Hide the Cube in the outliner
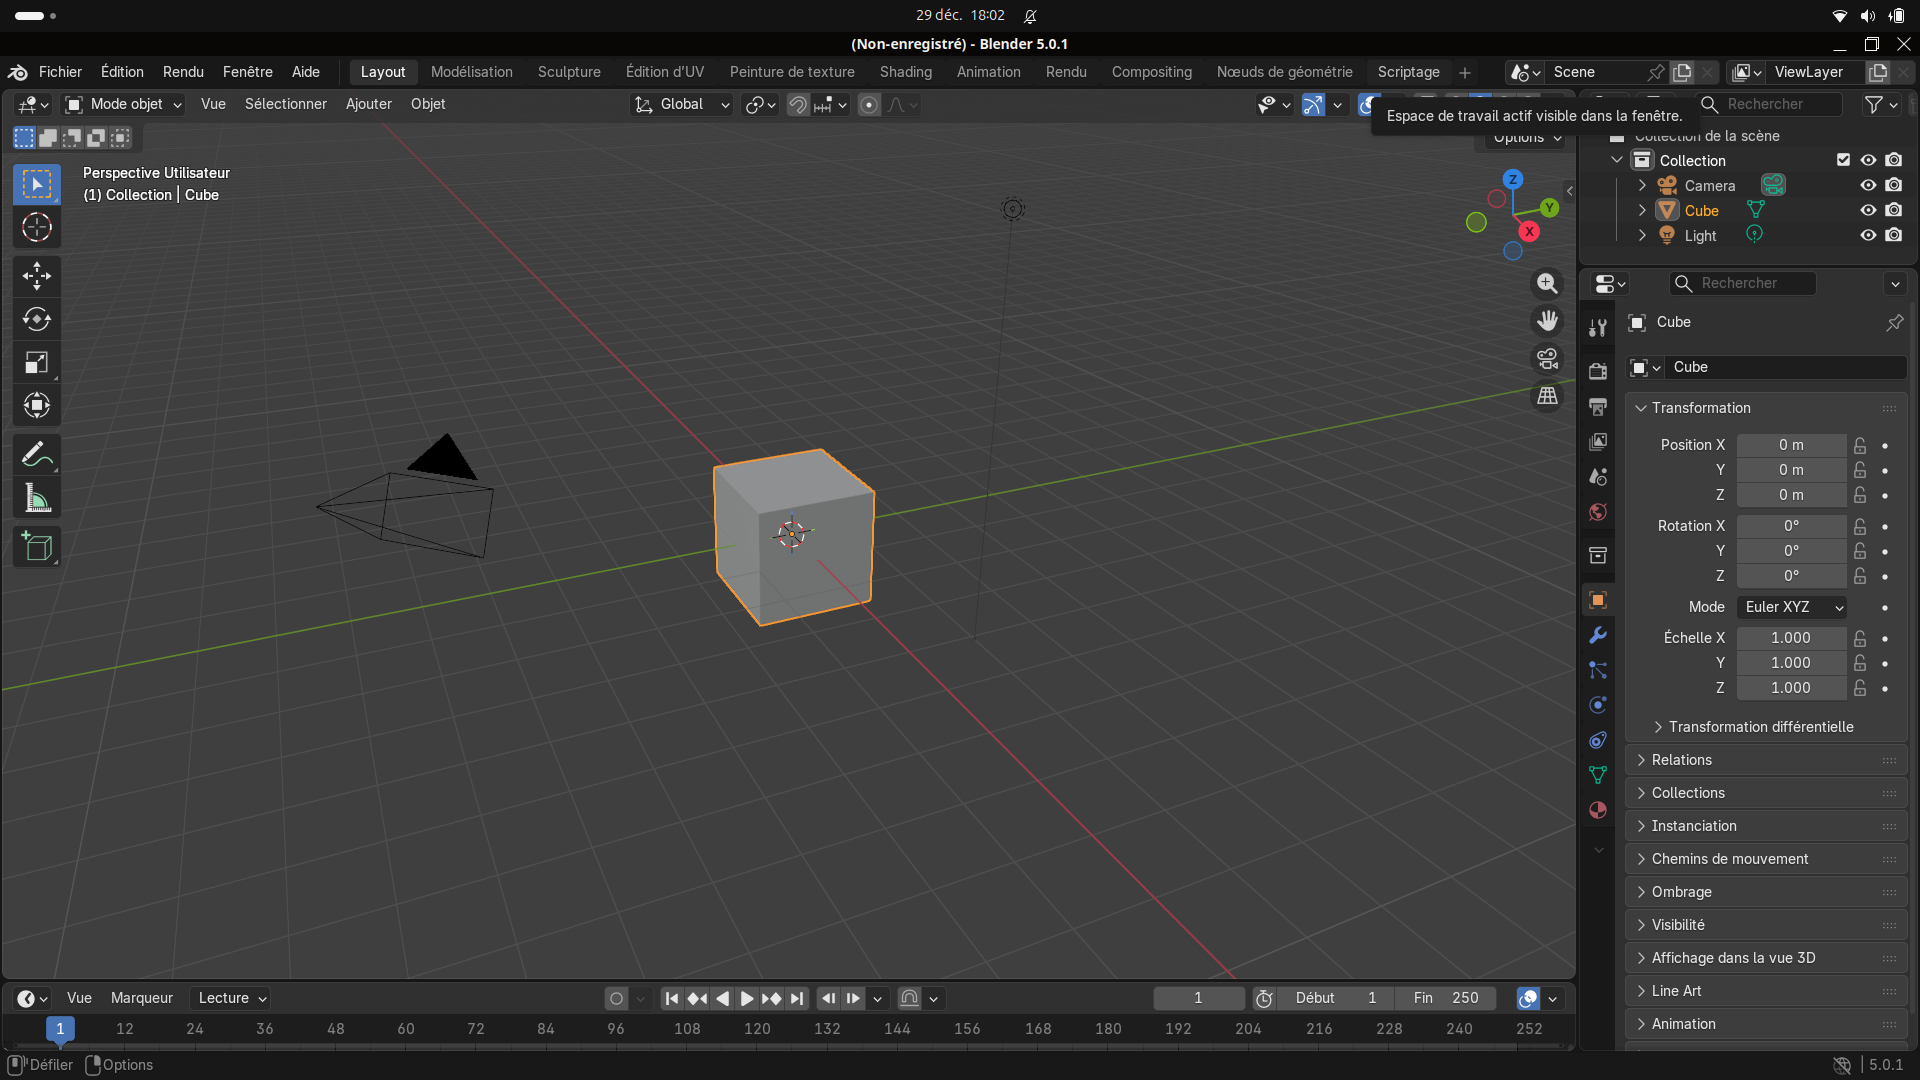This screenshot has width=1920, height=1080. (1867, 210)
